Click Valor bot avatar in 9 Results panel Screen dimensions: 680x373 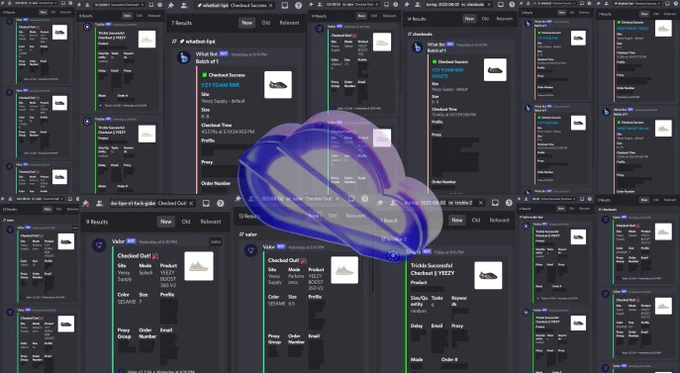click(99, 245)
